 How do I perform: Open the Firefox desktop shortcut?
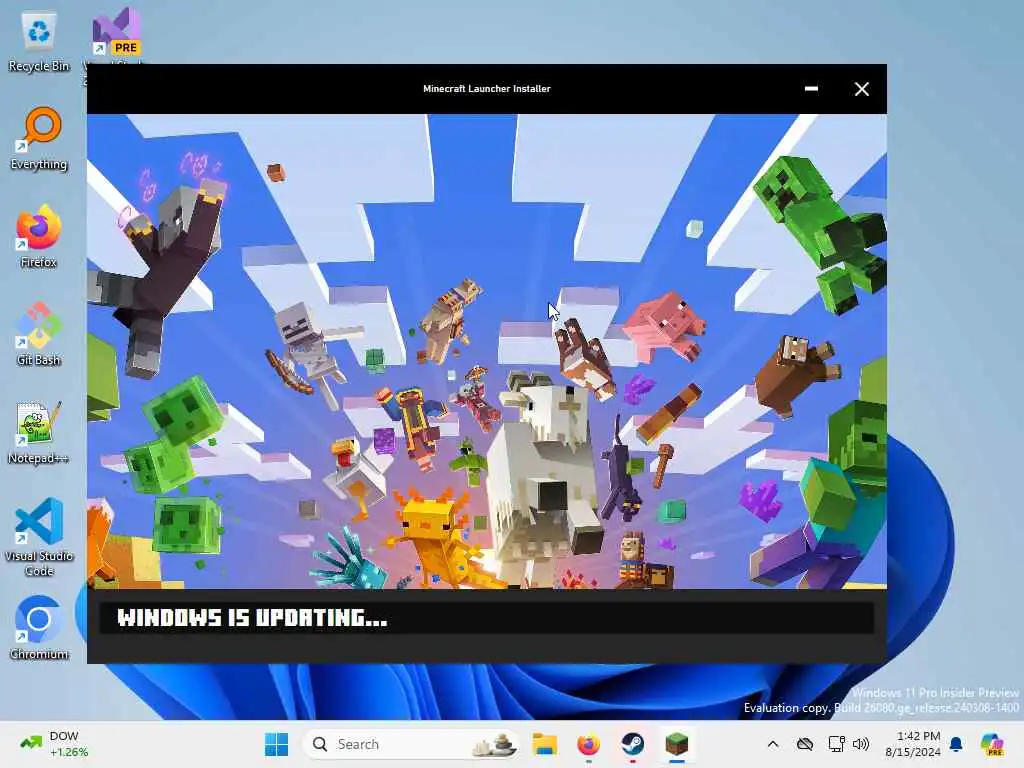click(x=39, y=237)
